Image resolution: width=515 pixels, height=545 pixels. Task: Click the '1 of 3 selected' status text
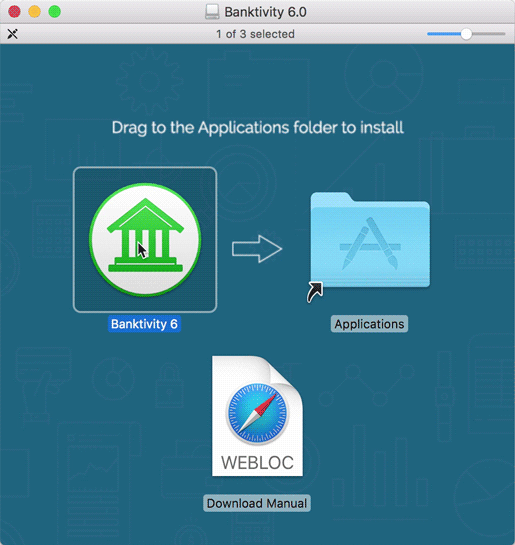click(255, 34)
